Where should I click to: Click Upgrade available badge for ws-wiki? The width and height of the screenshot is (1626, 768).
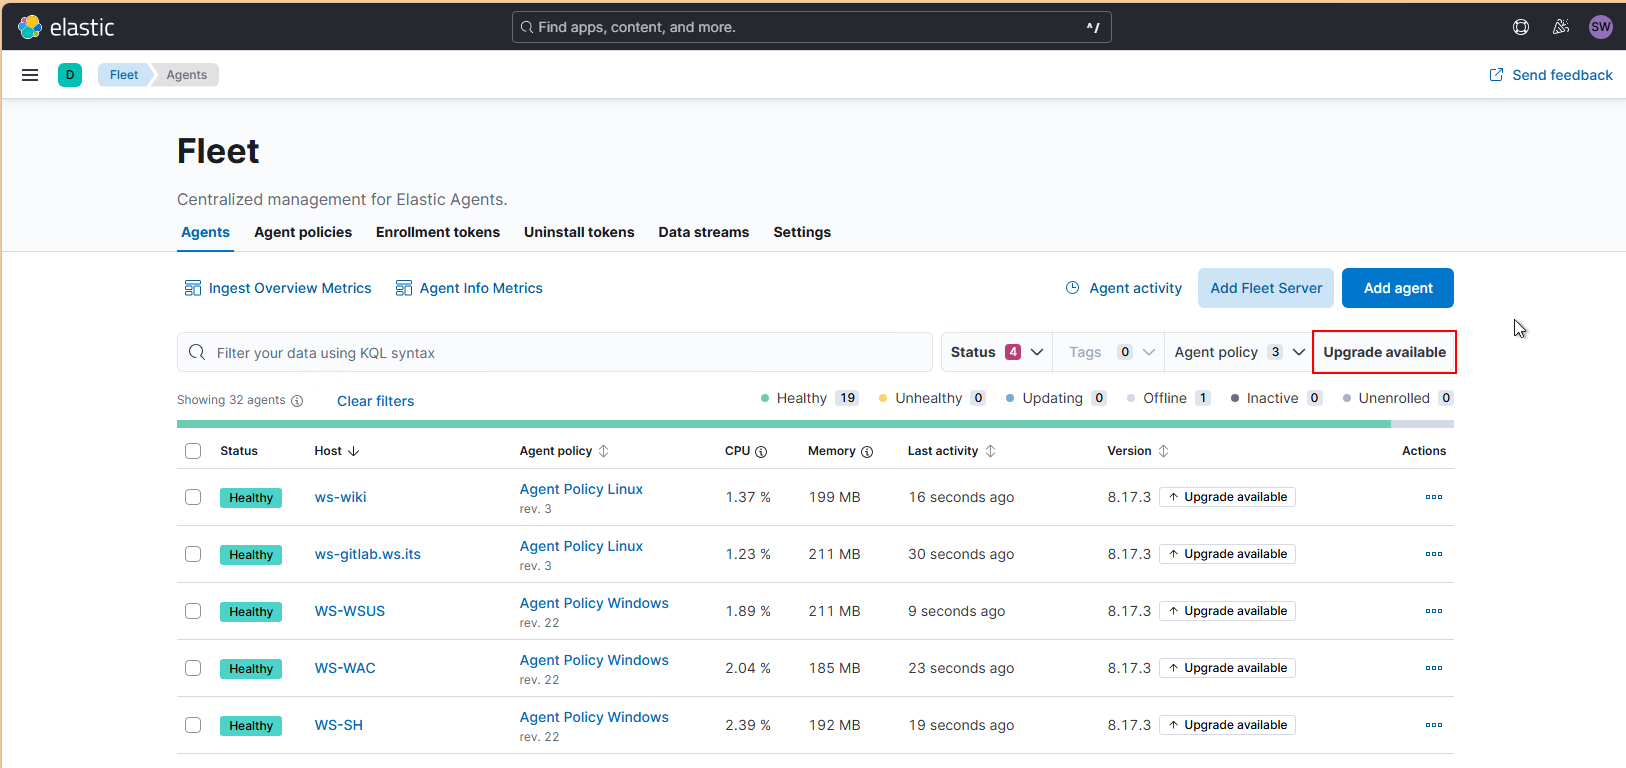point(1227,497)
